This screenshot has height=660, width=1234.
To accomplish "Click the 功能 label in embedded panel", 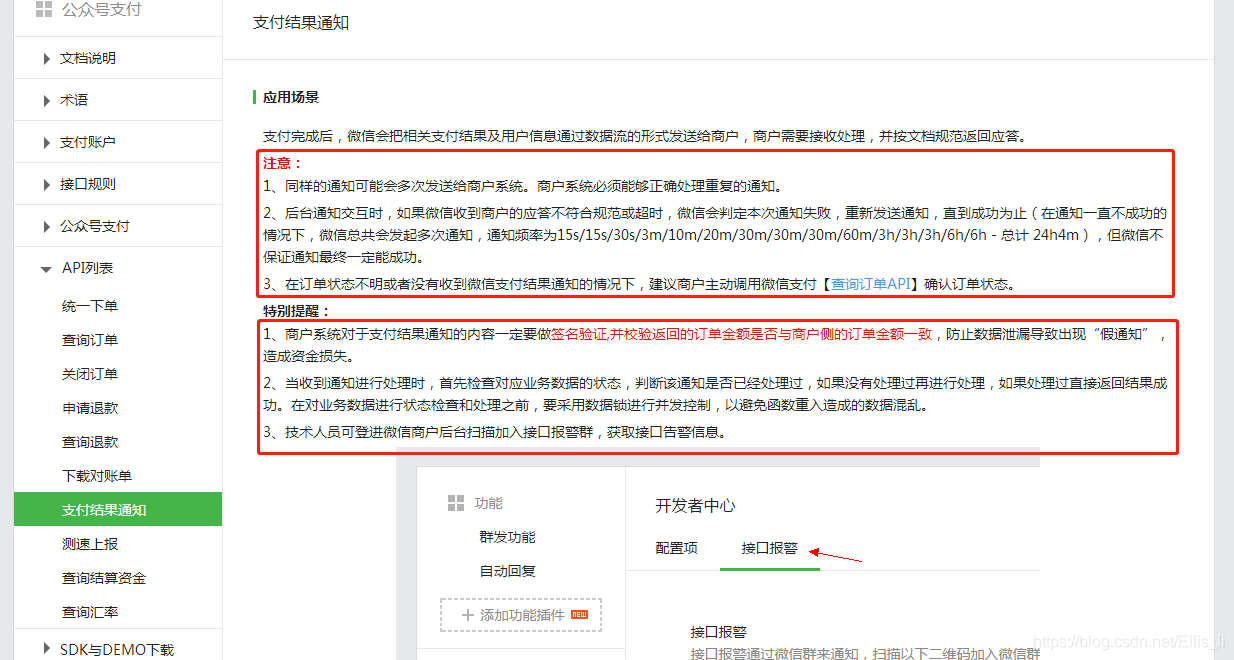I will click(x=489, y=503).
